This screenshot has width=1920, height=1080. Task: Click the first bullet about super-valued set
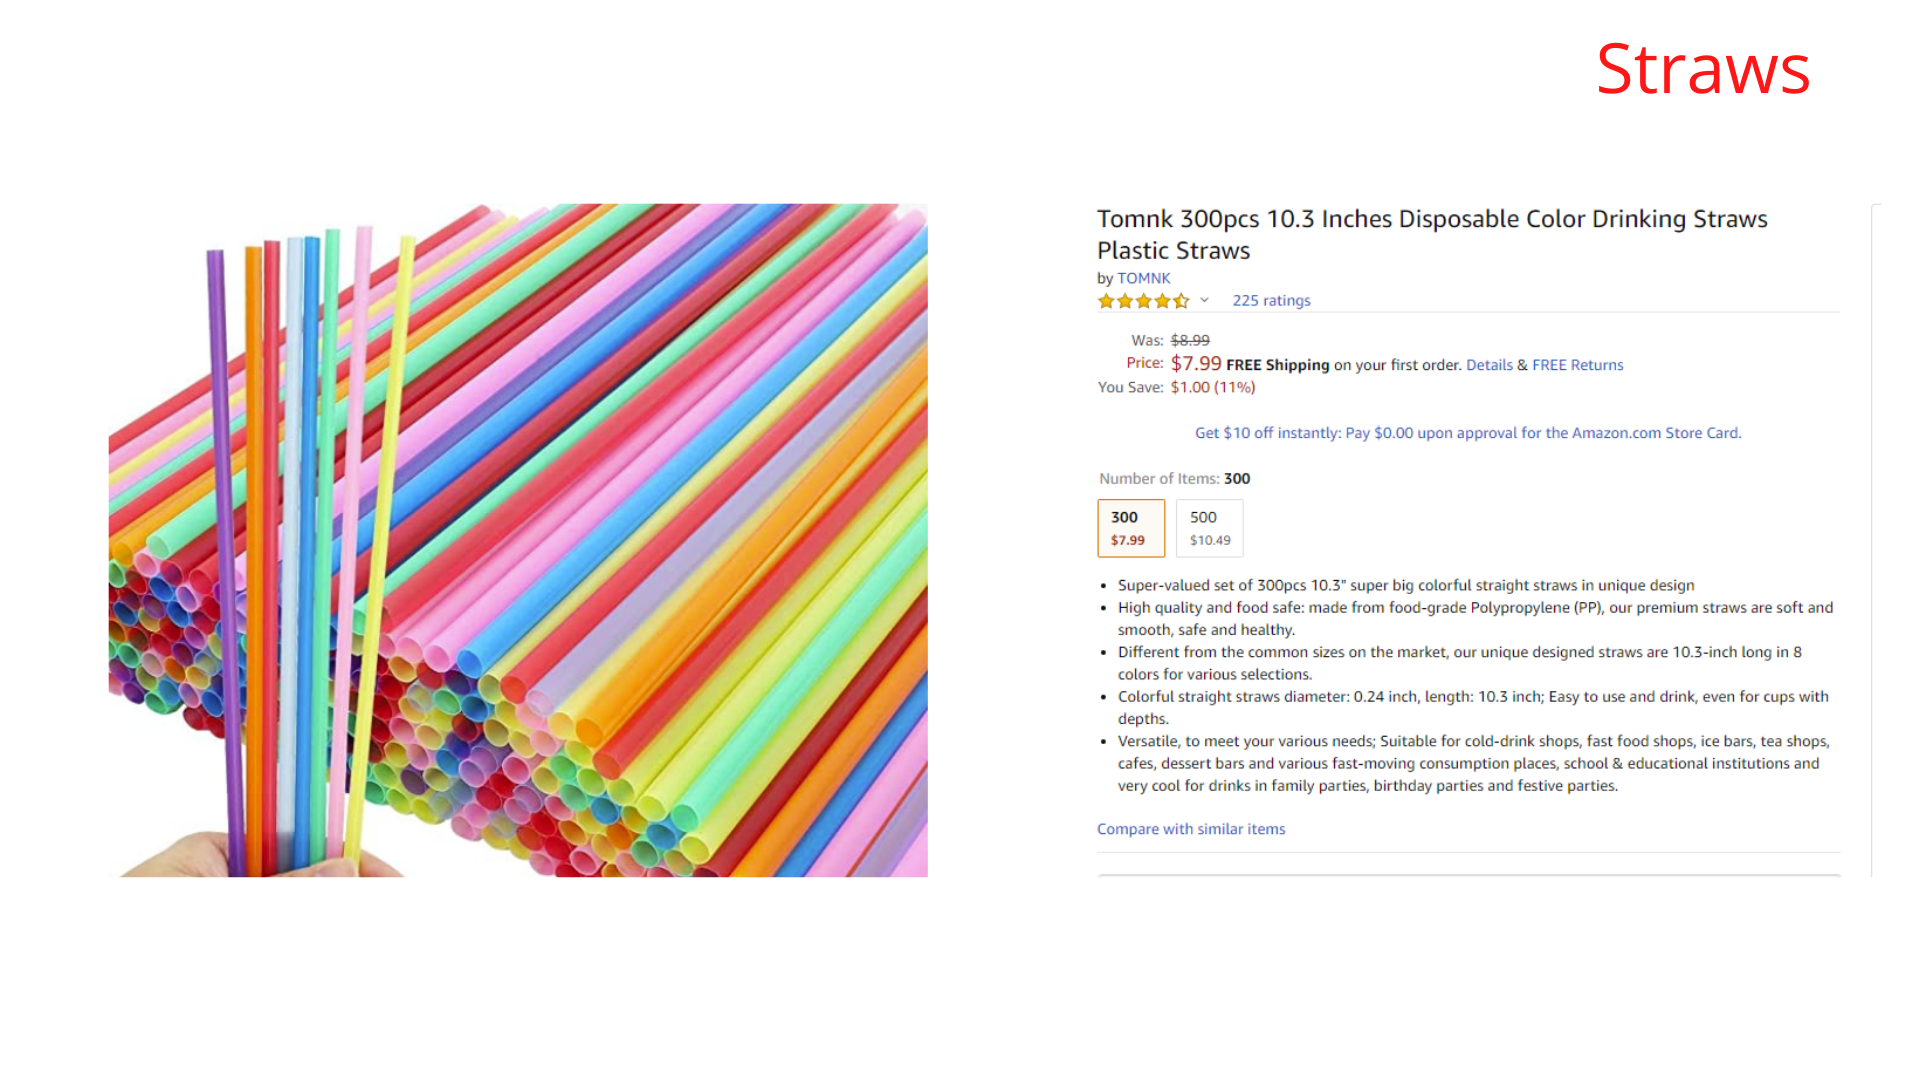click(1406, 585)
